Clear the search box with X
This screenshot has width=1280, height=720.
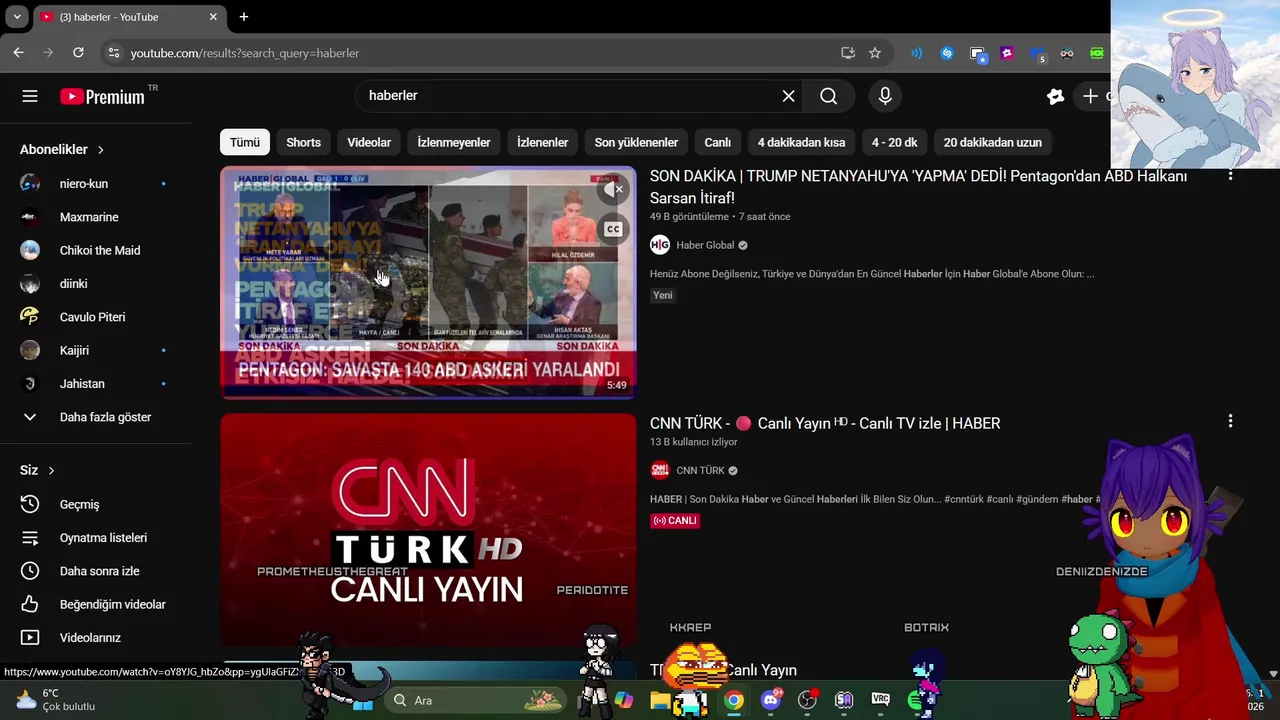(x=788, y=96)
